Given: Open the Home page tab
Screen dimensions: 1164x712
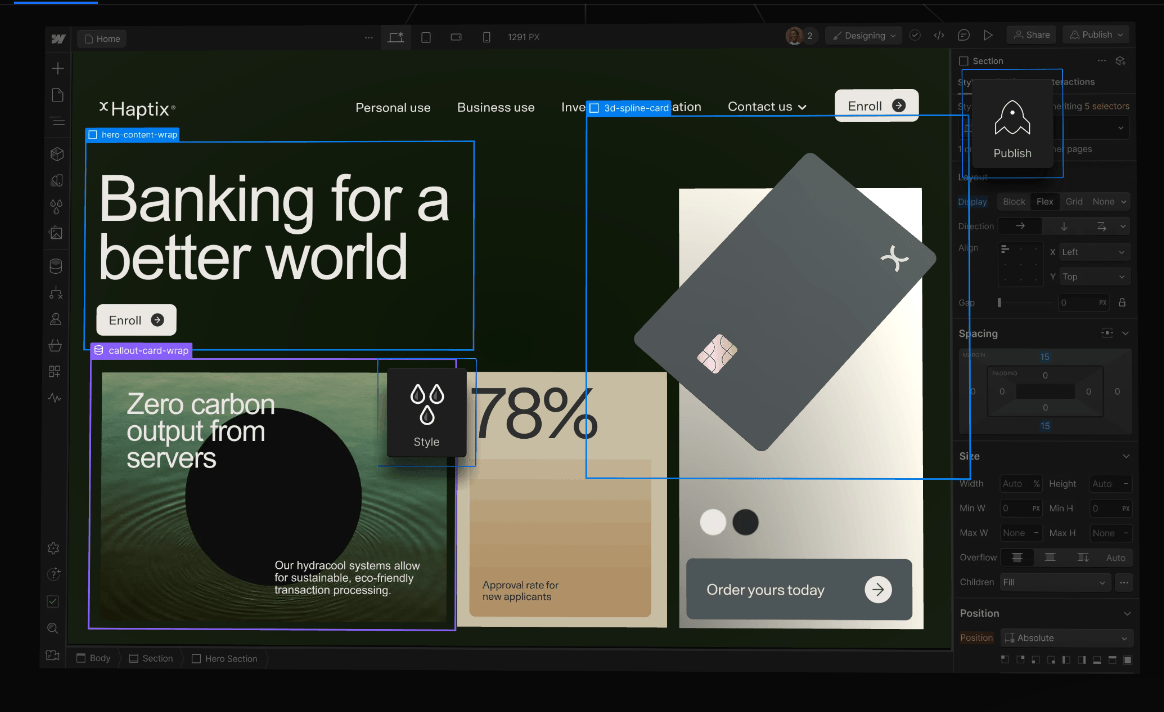Looking at the screenshot, I should [102, 39].
